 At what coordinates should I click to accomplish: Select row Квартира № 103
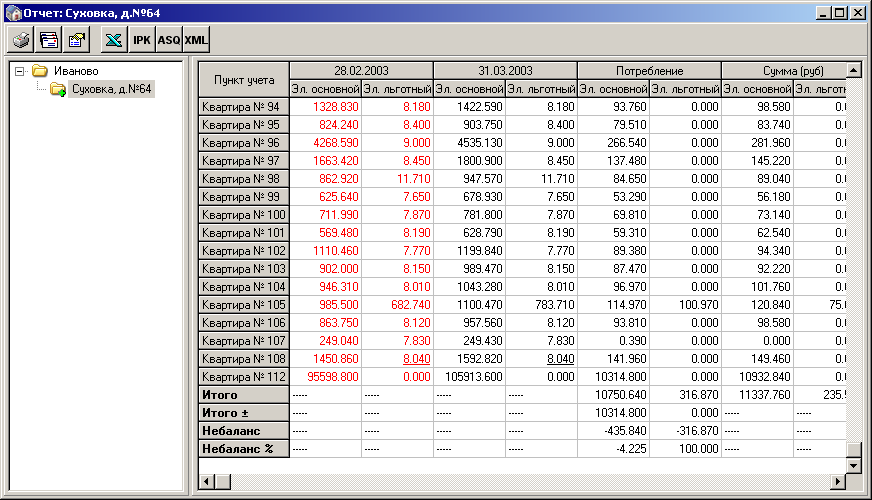(x=244, y=269)
